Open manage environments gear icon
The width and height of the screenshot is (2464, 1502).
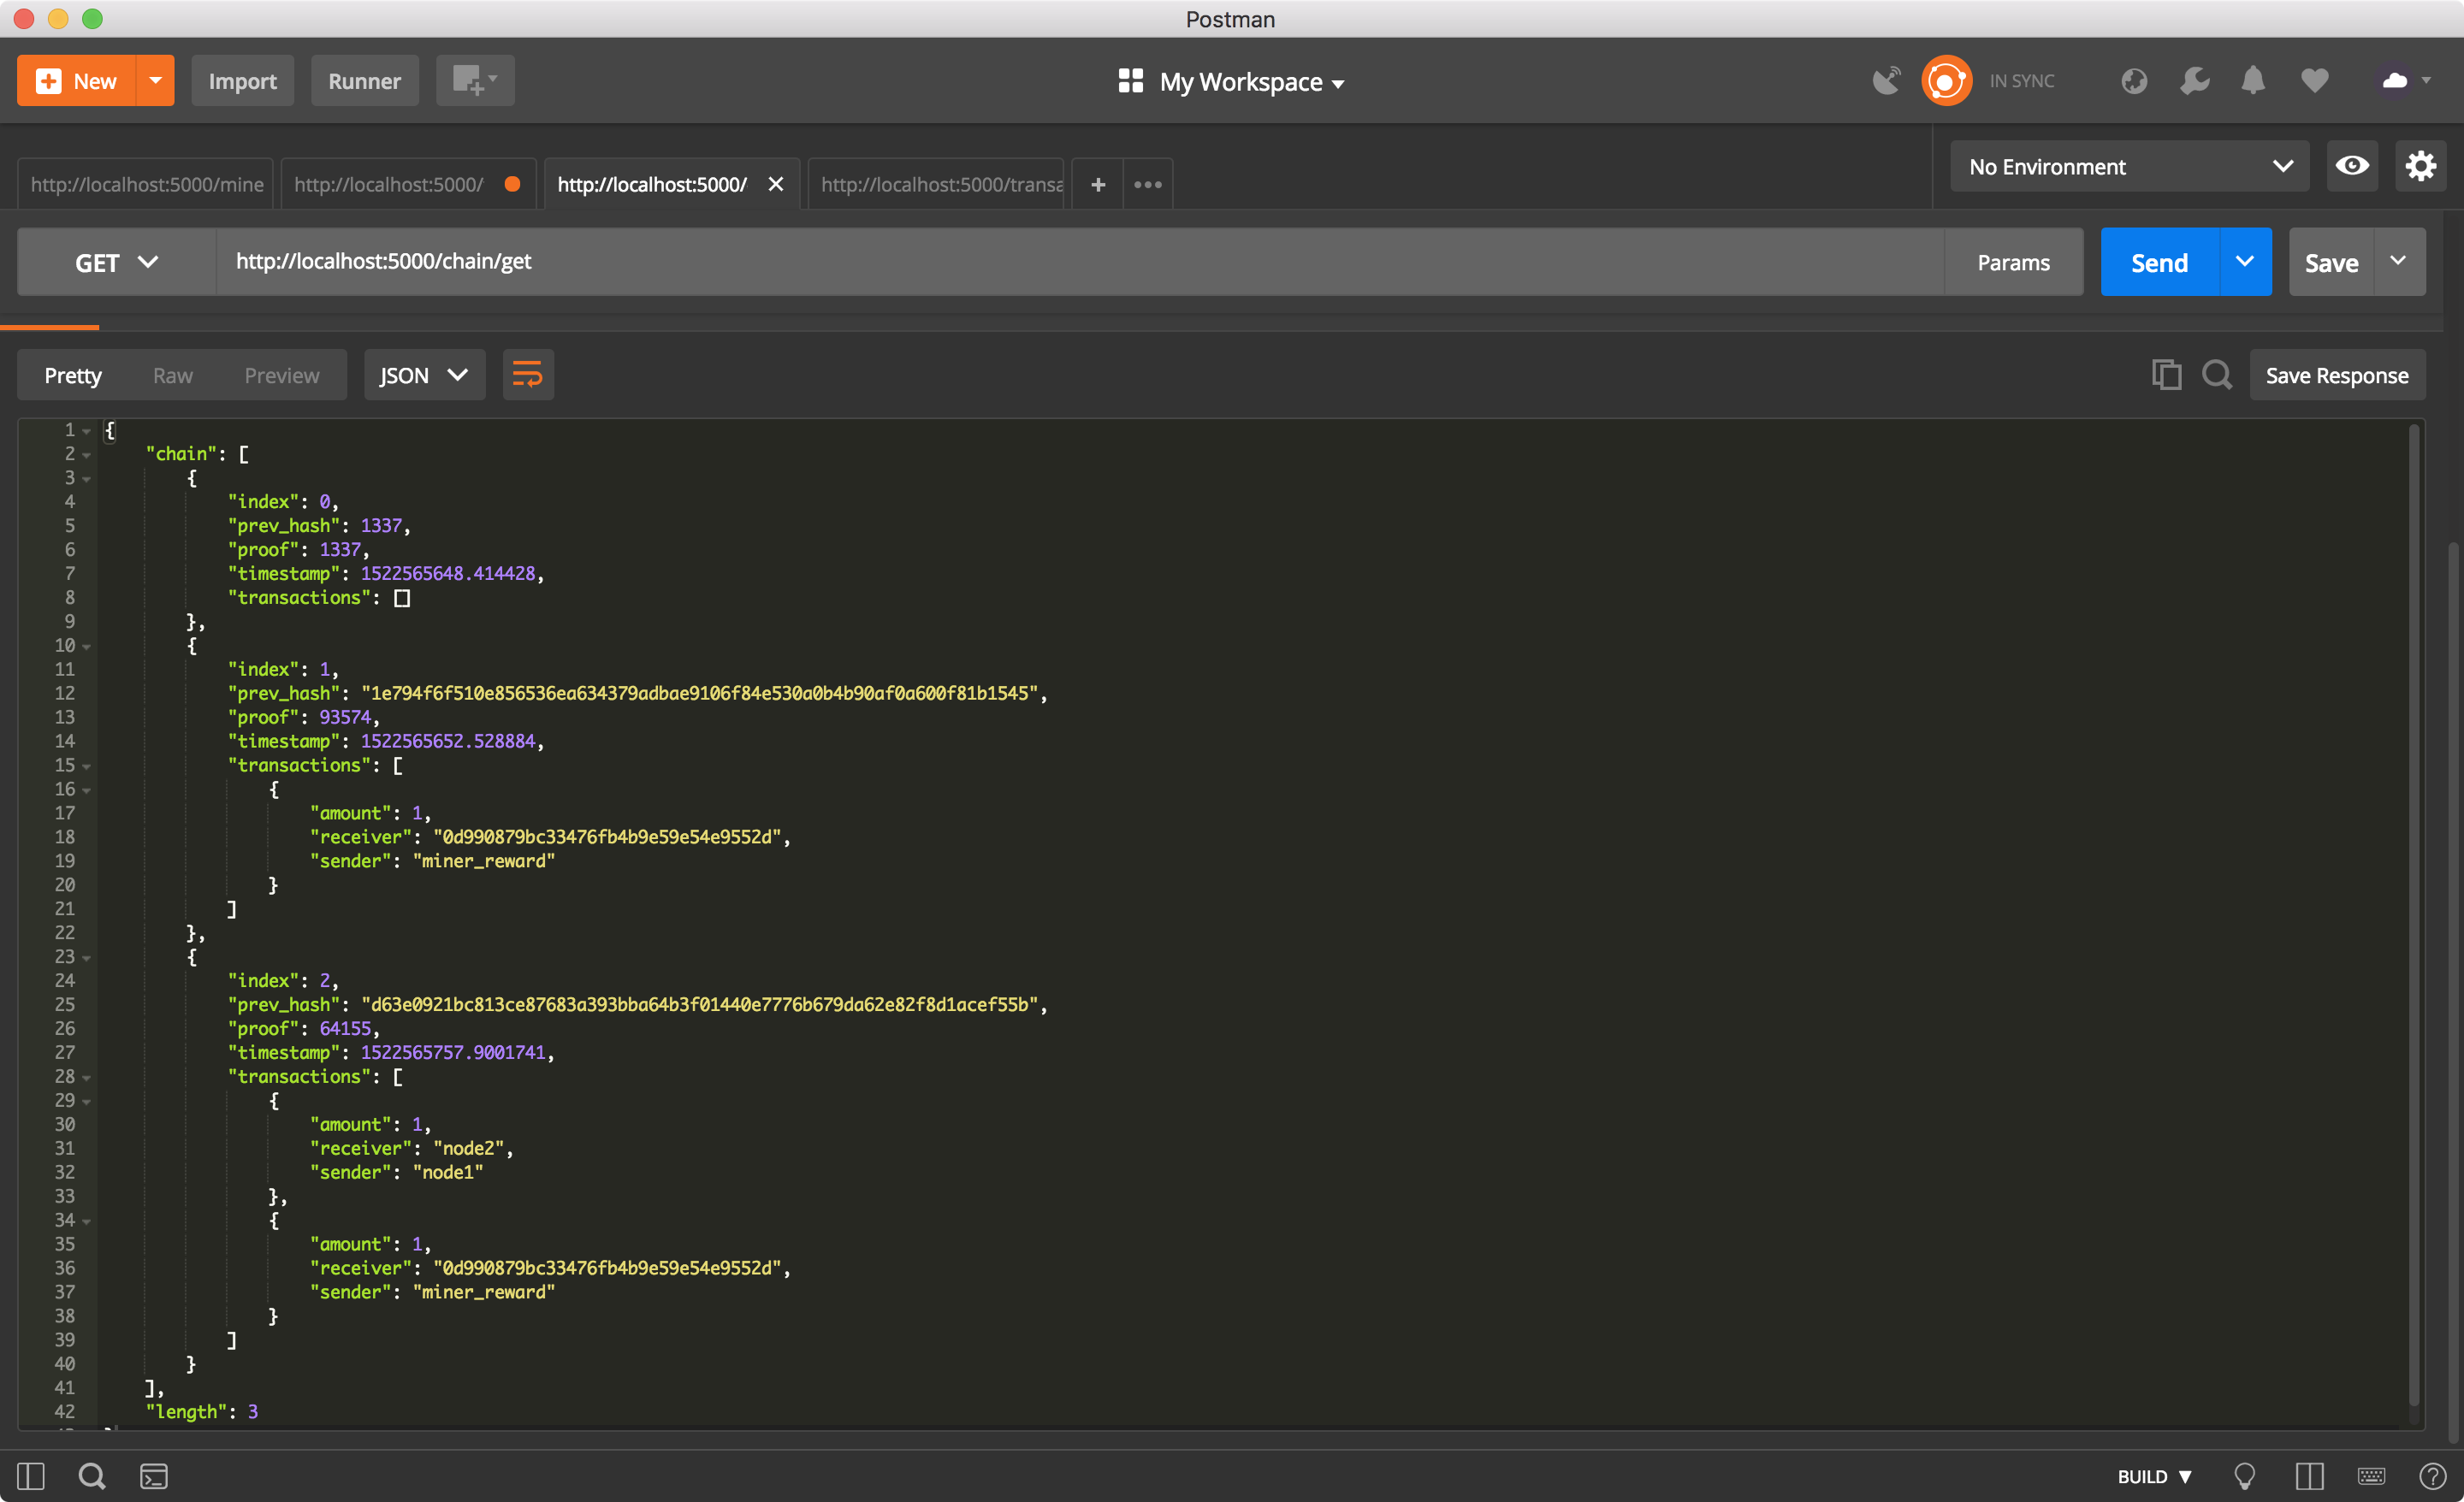click(2420, 166)
